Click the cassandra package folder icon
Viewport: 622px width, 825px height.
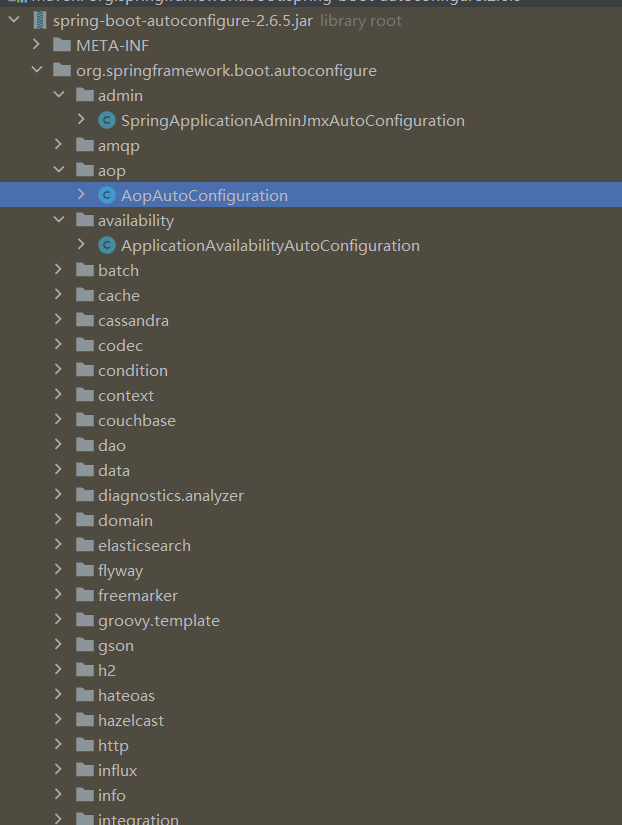click(84, 321)
